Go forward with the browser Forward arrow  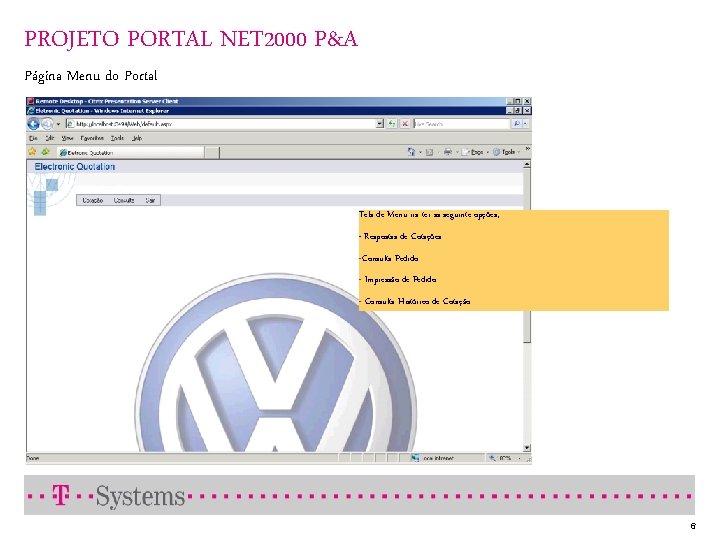point(47,124)
